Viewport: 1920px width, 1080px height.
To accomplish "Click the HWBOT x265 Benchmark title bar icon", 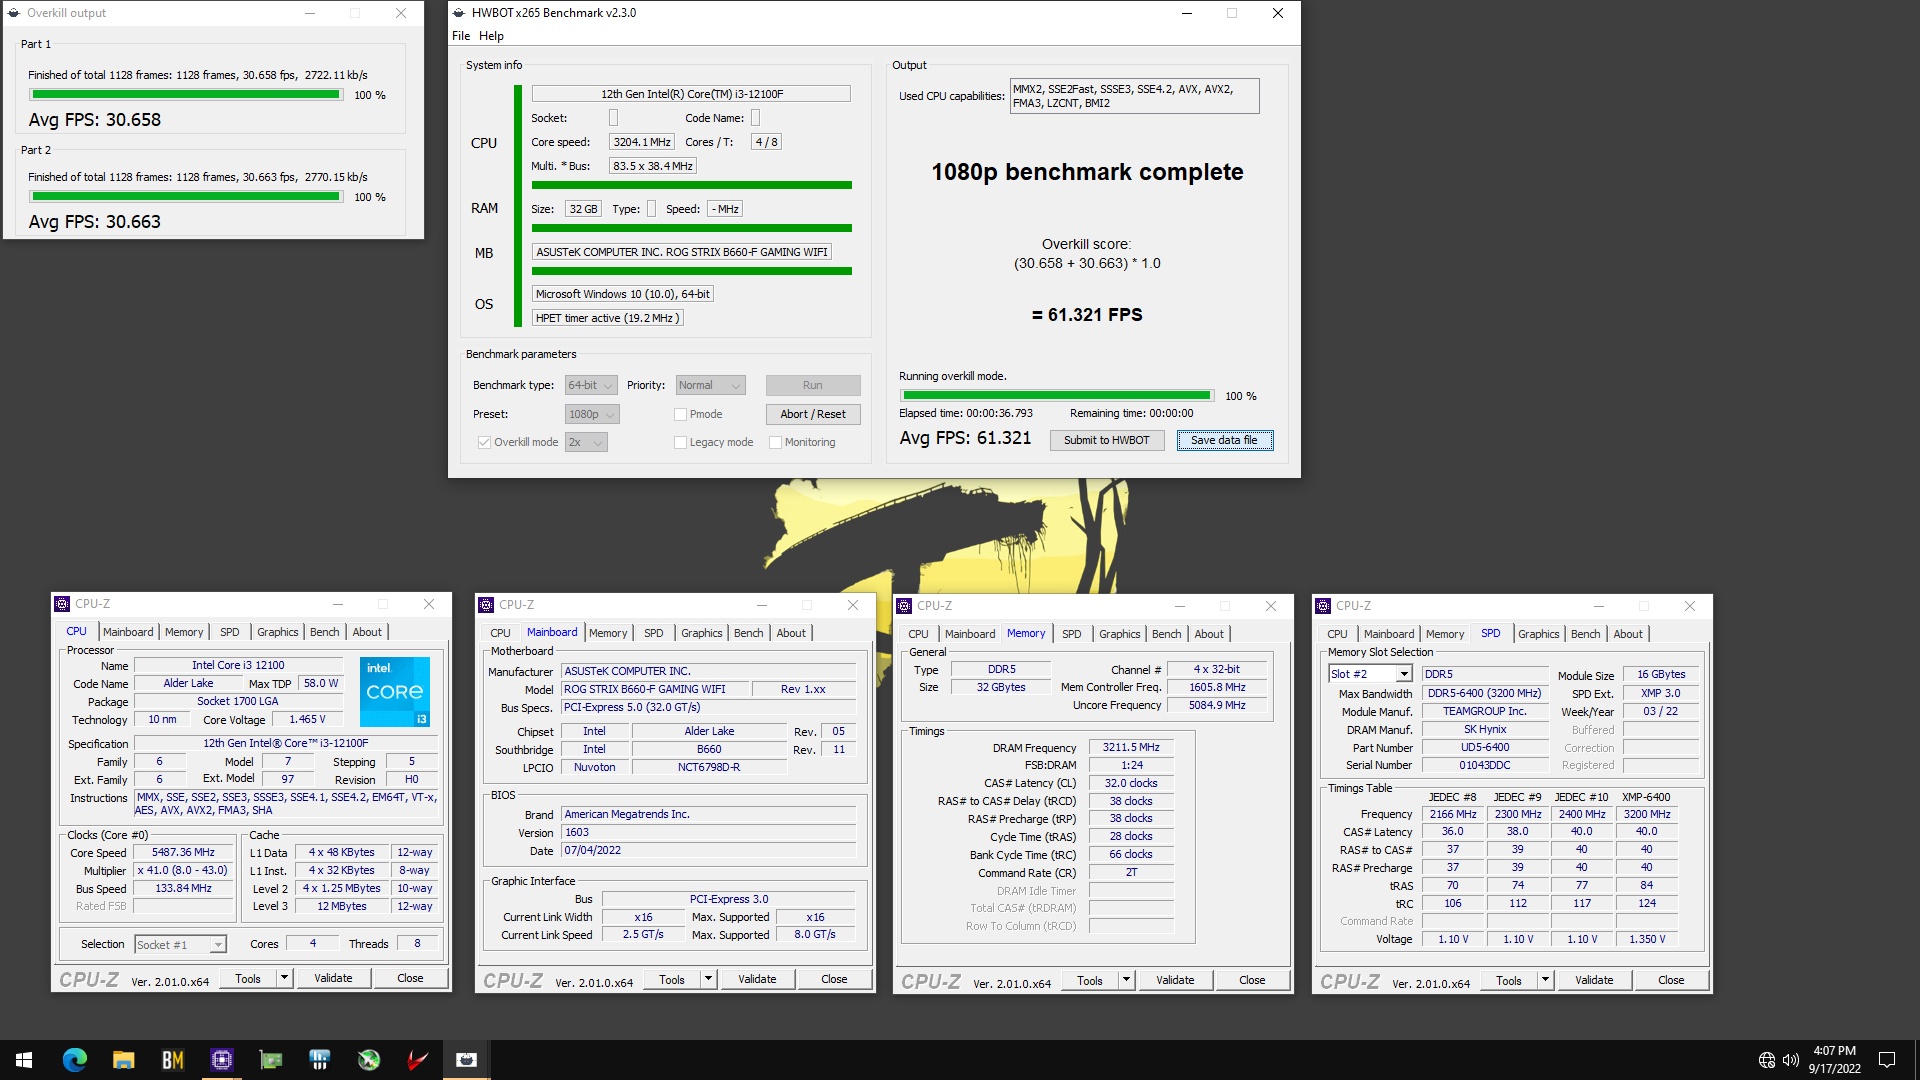I will pos(460,13).
